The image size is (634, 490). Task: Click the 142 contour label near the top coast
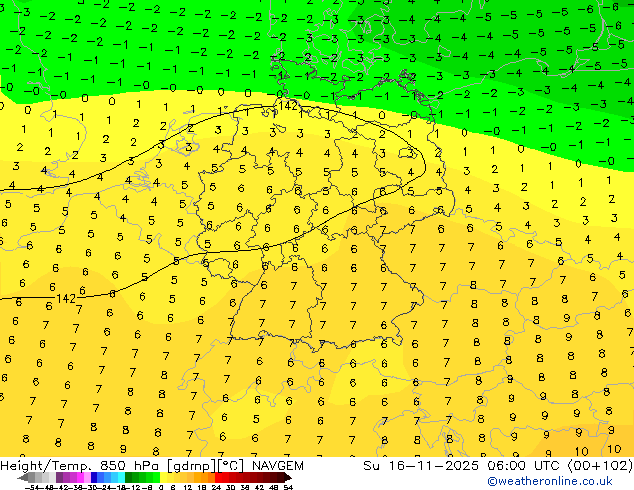pos(288,106)
